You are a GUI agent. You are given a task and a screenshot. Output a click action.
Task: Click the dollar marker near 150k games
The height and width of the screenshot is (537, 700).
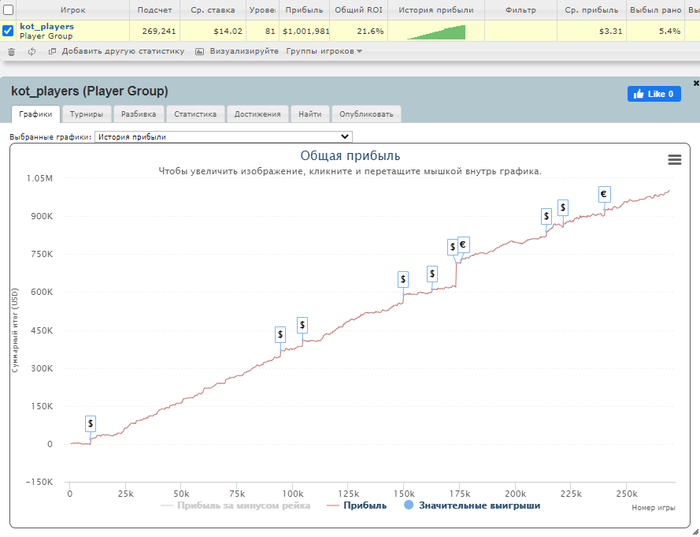click(x=403, y=279)
